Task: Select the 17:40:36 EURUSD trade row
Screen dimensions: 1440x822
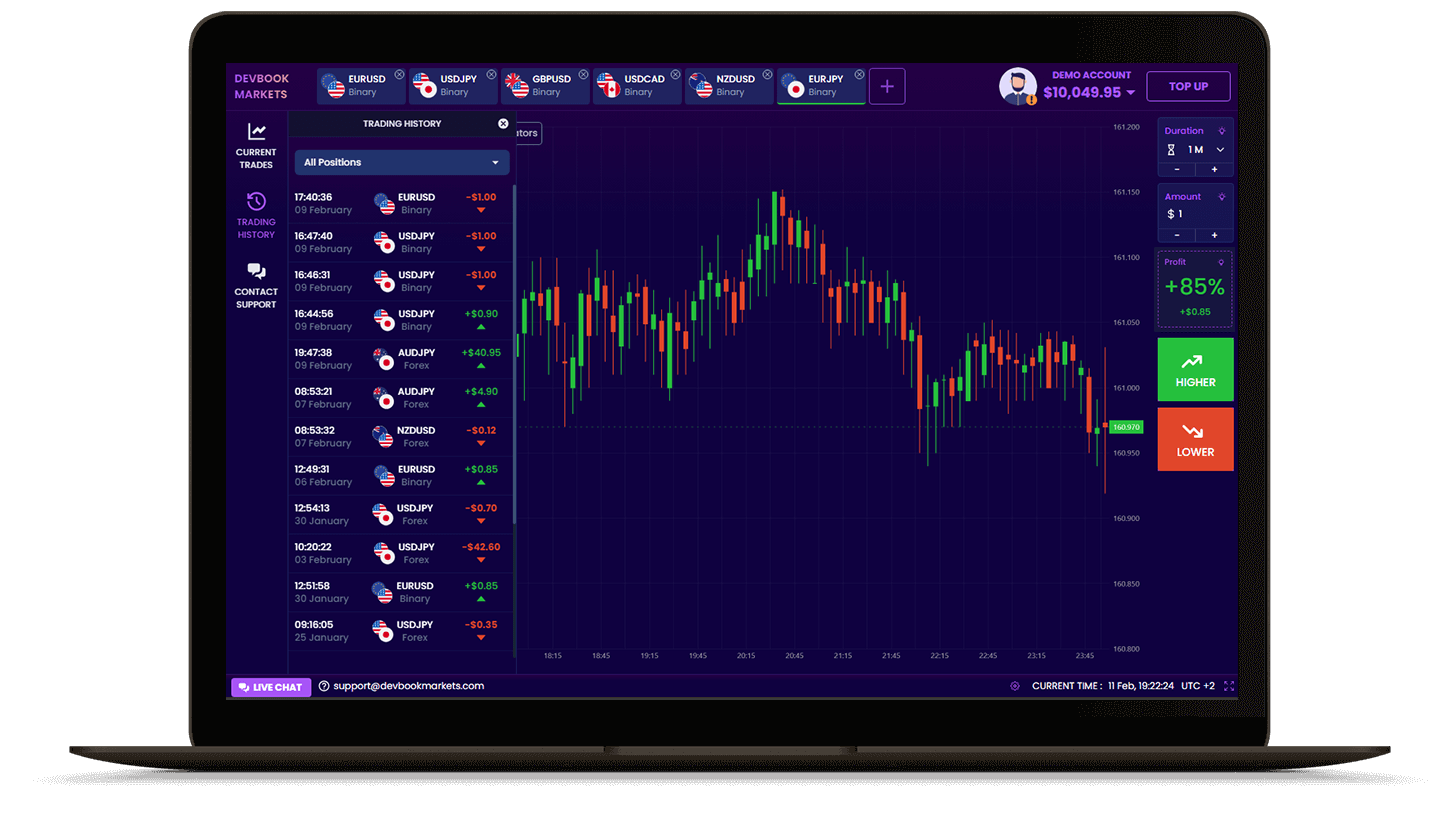Action: tap(400, 203)
